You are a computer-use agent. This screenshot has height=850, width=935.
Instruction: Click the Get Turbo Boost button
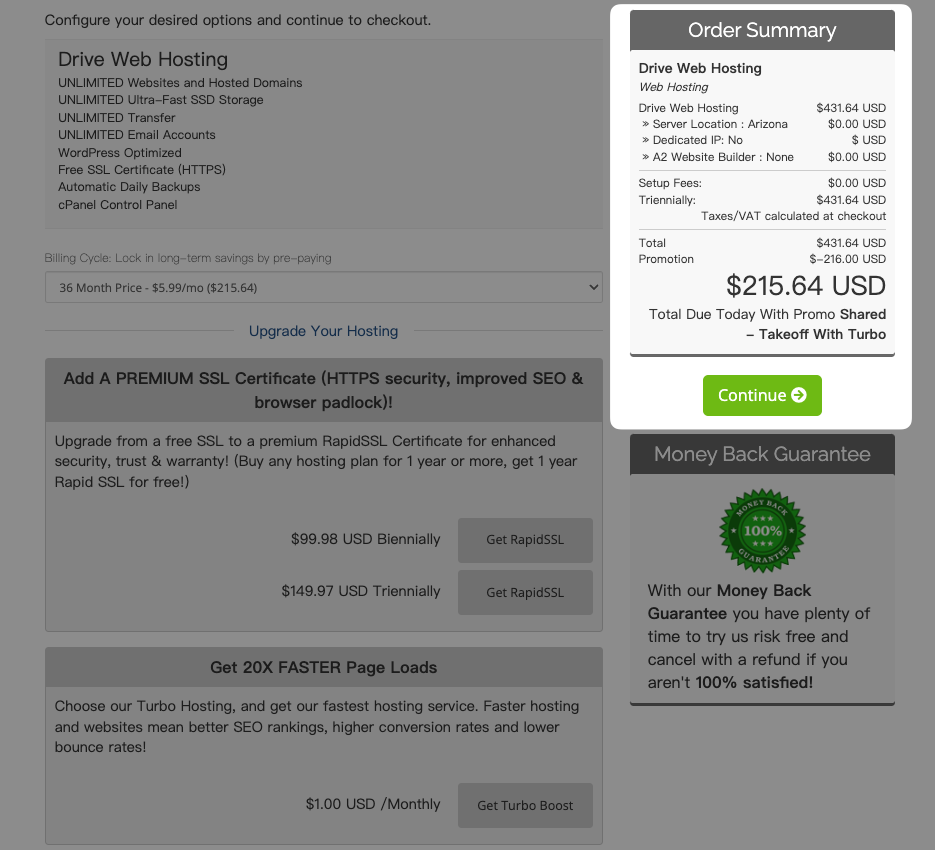click(x=525, y=805)
